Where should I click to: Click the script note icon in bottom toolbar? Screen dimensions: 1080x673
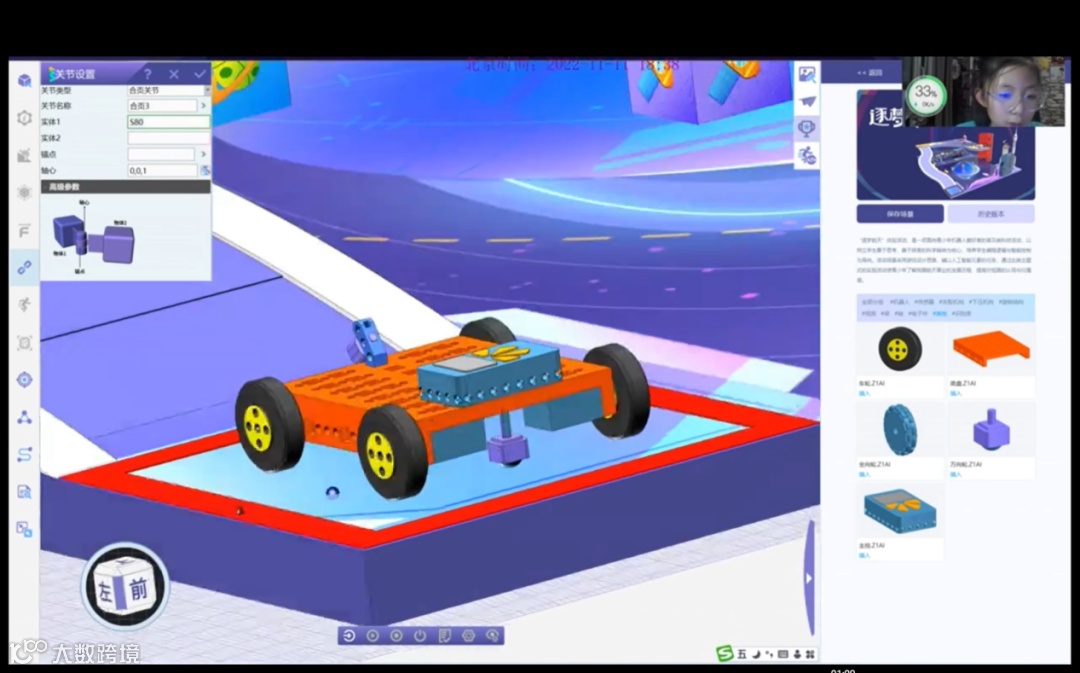(x=444, y=636)
